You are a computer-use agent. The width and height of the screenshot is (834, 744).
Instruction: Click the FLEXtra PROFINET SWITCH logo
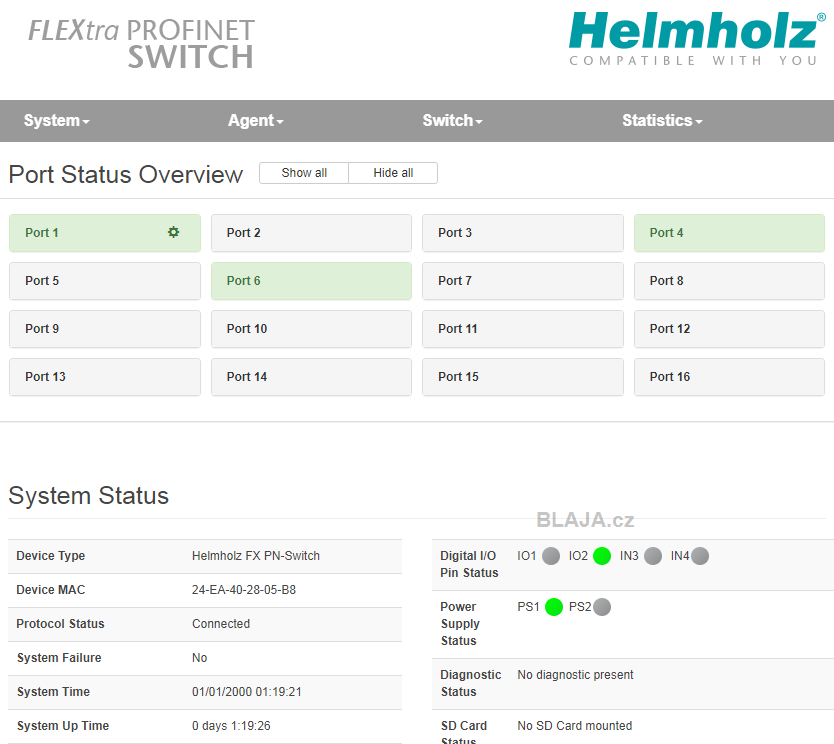point(142,44)
